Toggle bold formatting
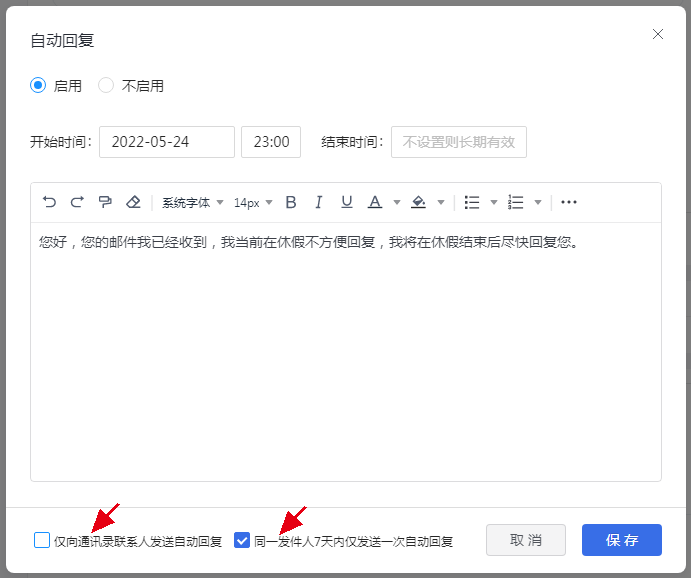 (x=291, y=202)
